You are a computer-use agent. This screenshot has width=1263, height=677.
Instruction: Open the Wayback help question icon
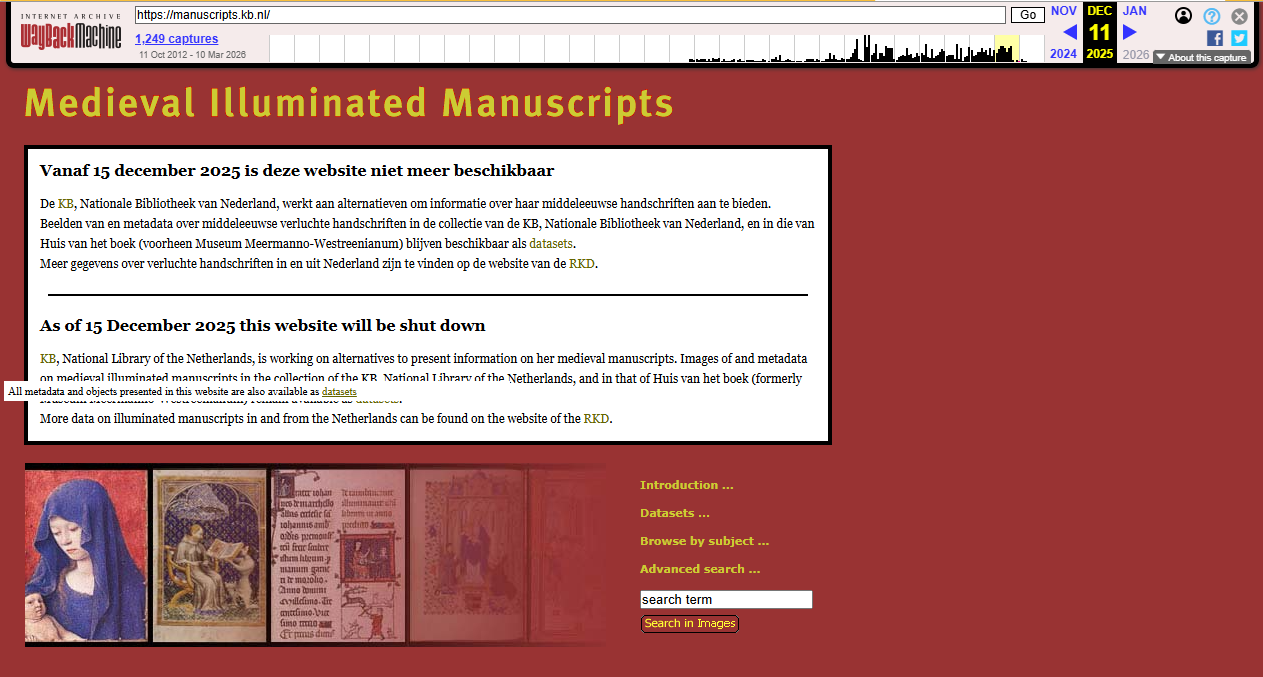[x=1212, y=16]
